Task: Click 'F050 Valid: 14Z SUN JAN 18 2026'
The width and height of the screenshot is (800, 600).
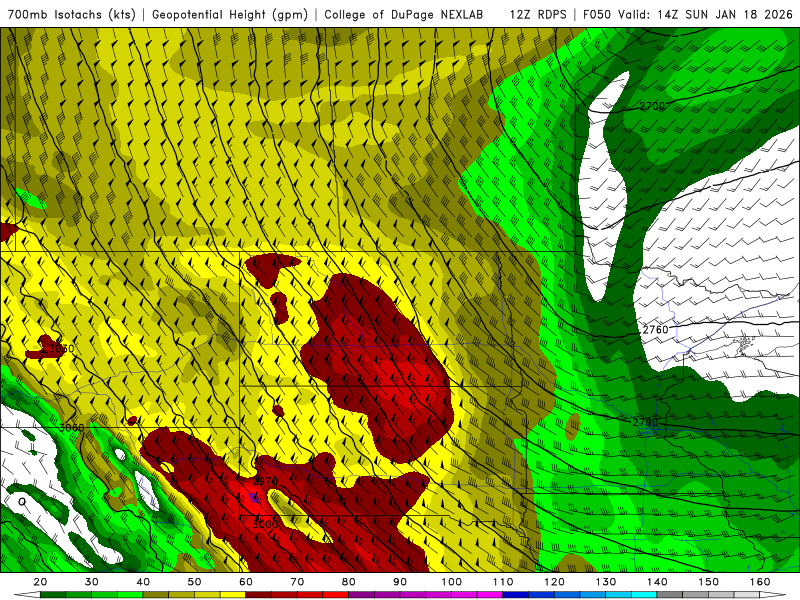Action: click(x=687, y=14)
